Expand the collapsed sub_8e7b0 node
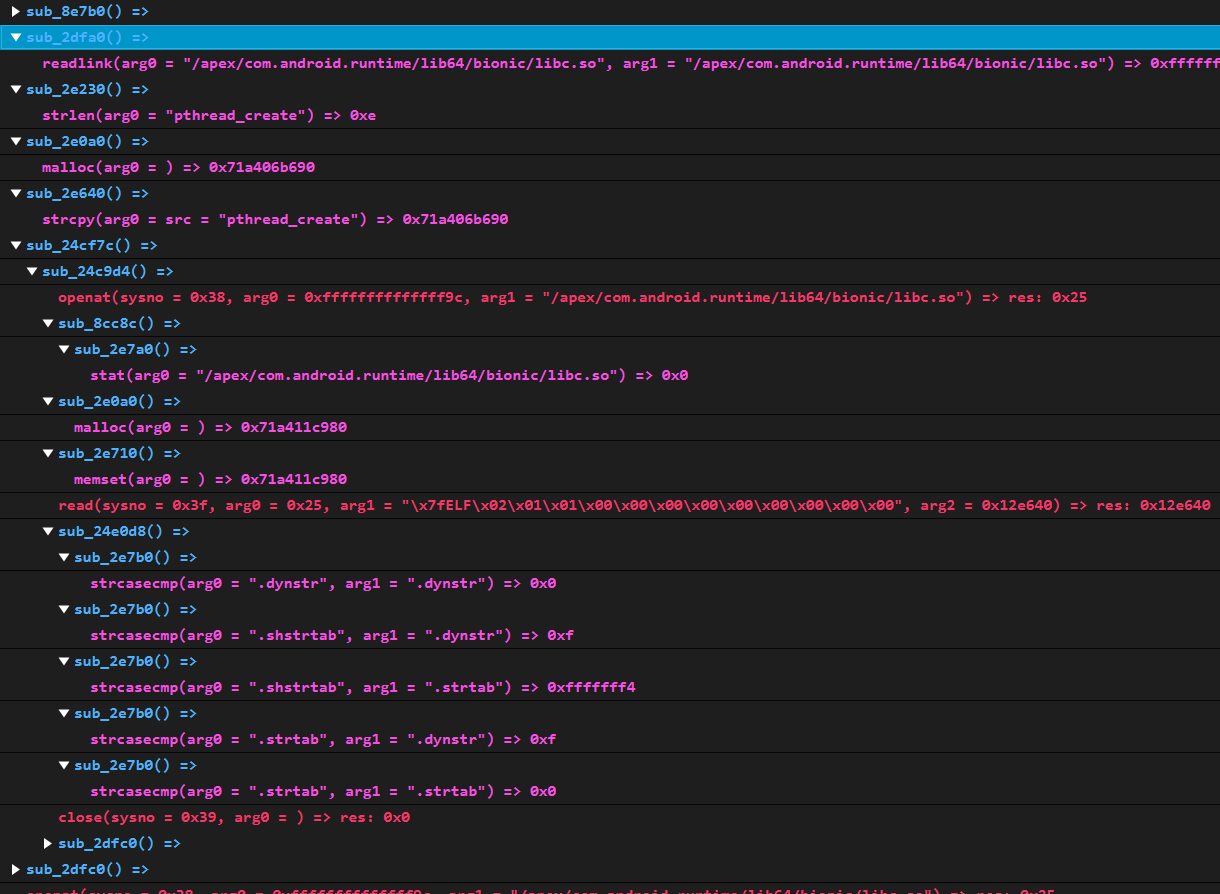The height and width of the screenshot is (894, 1220). (16, 11)
